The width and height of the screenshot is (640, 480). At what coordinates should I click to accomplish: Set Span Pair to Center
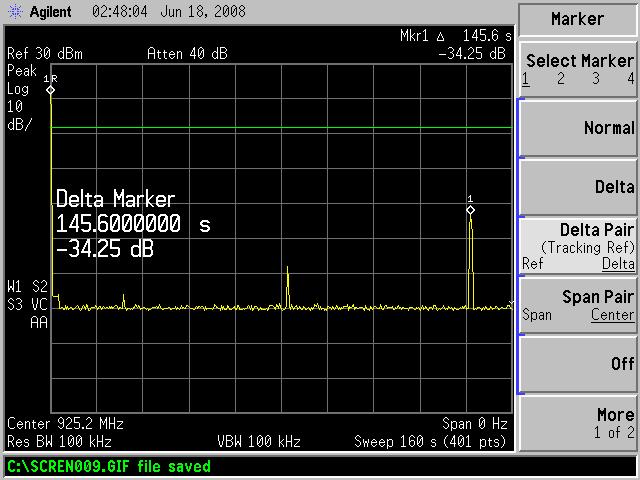(611, 315)
